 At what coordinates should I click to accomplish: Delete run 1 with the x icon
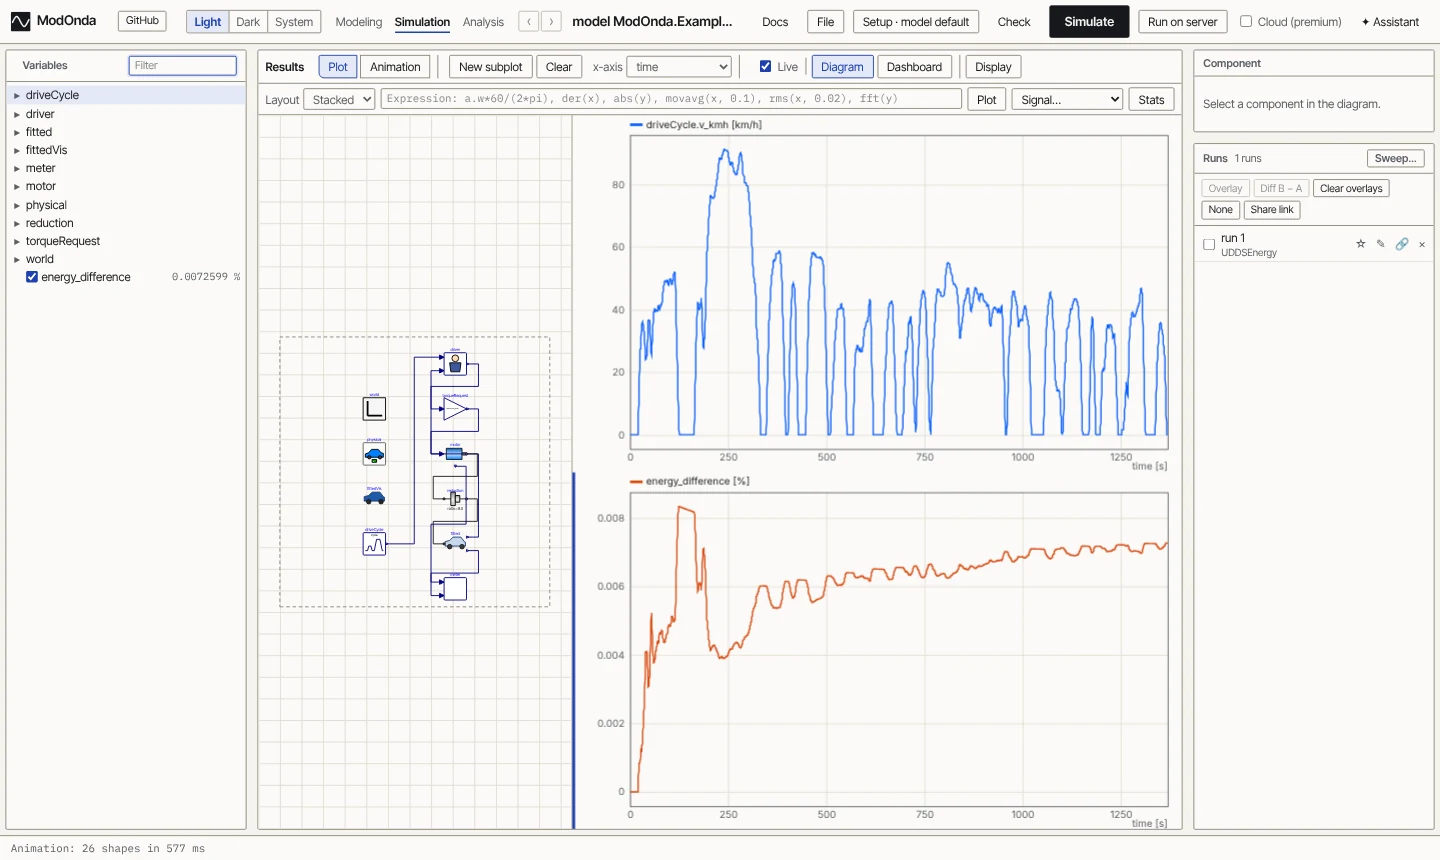tap(1422, 244)
